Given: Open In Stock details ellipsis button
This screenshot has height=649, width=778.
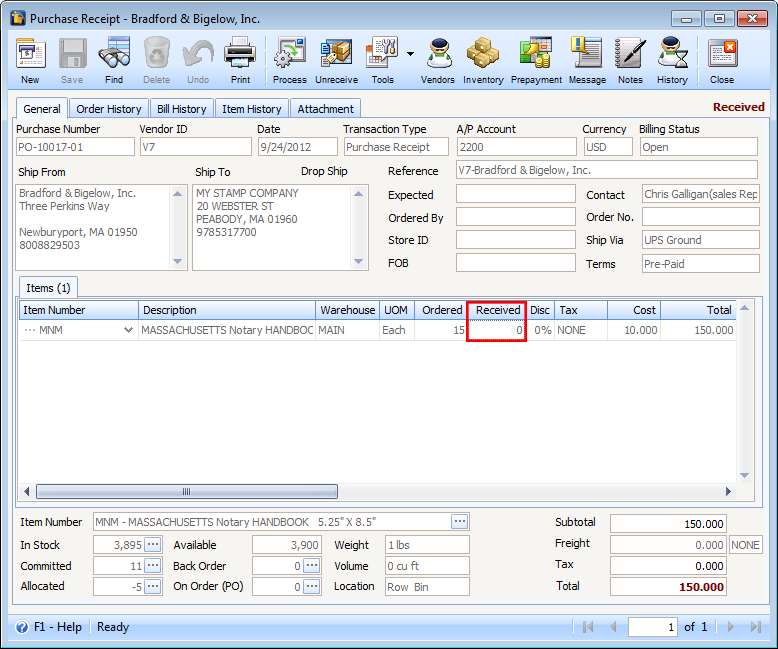Looking at the screenshot, I should 153,544.
